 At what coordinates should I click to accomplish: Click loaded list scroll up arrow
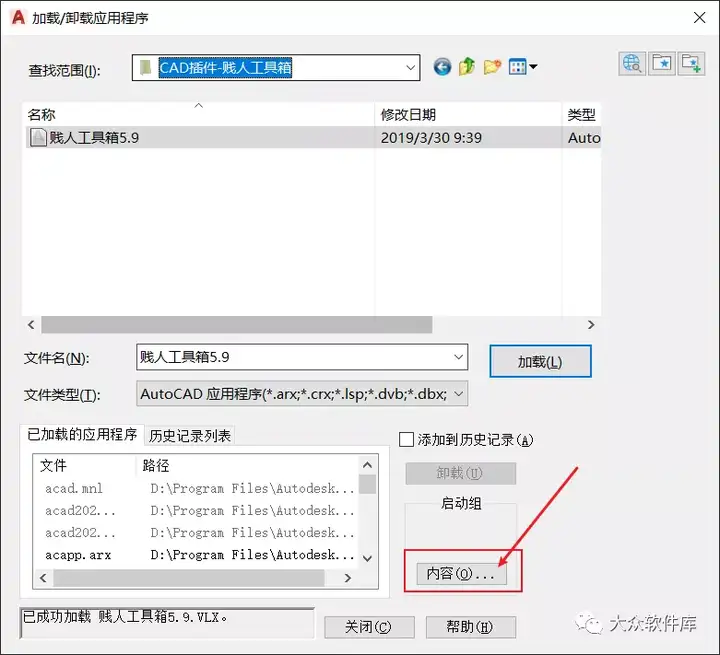coord(367,465)
